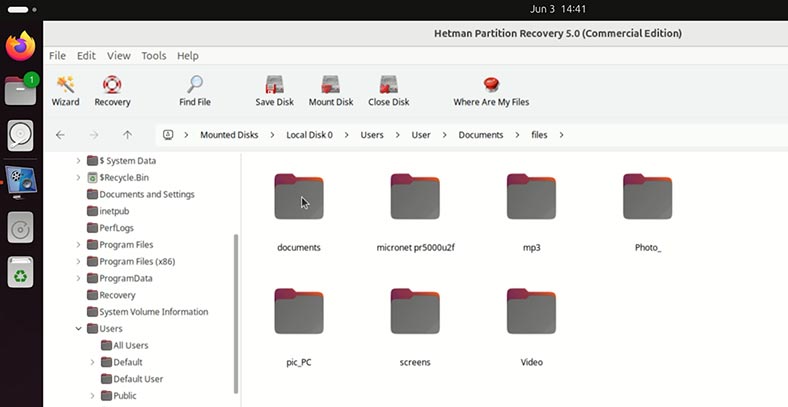The height and width of the screenshot is (407, 788).
Task: Select PerfLogs in the tree
Action: pos(110,228)
